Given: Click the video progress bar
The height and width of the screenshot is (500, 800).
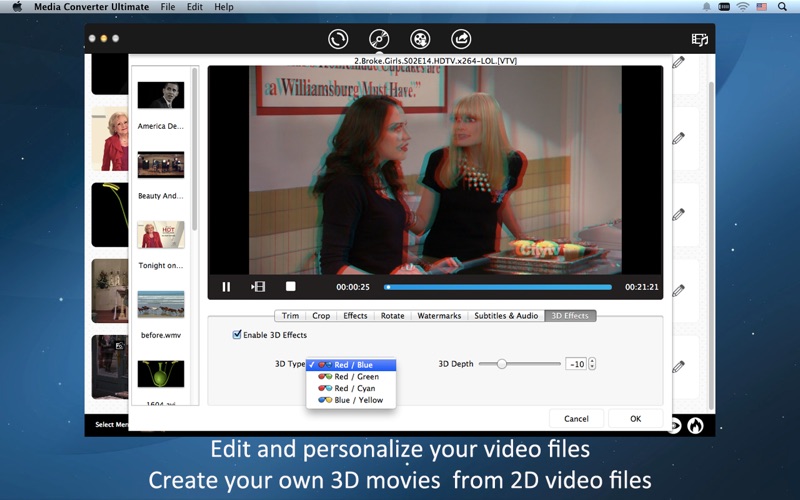Looking at the screenshot, I should [x=497, y=287].
